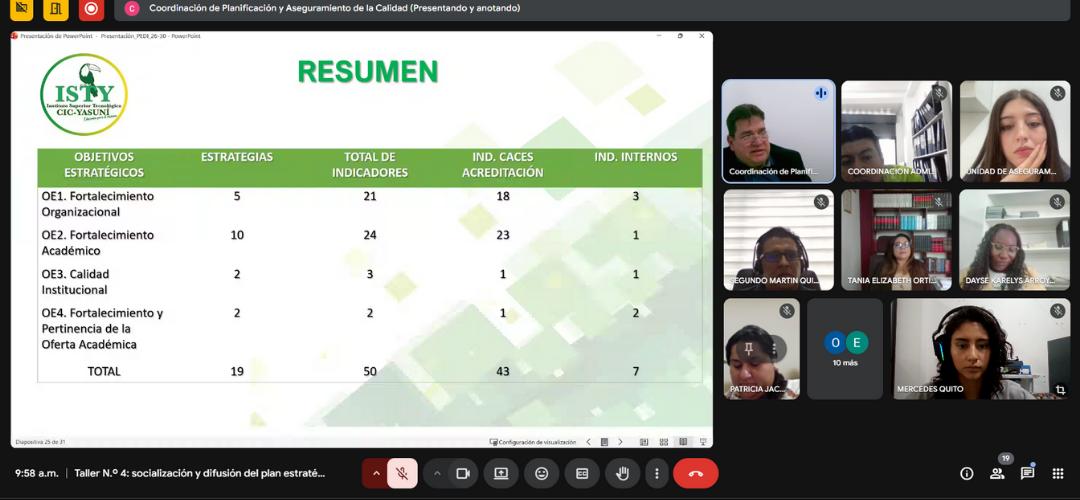Show meeting details info icon

[x=966, y=474]
